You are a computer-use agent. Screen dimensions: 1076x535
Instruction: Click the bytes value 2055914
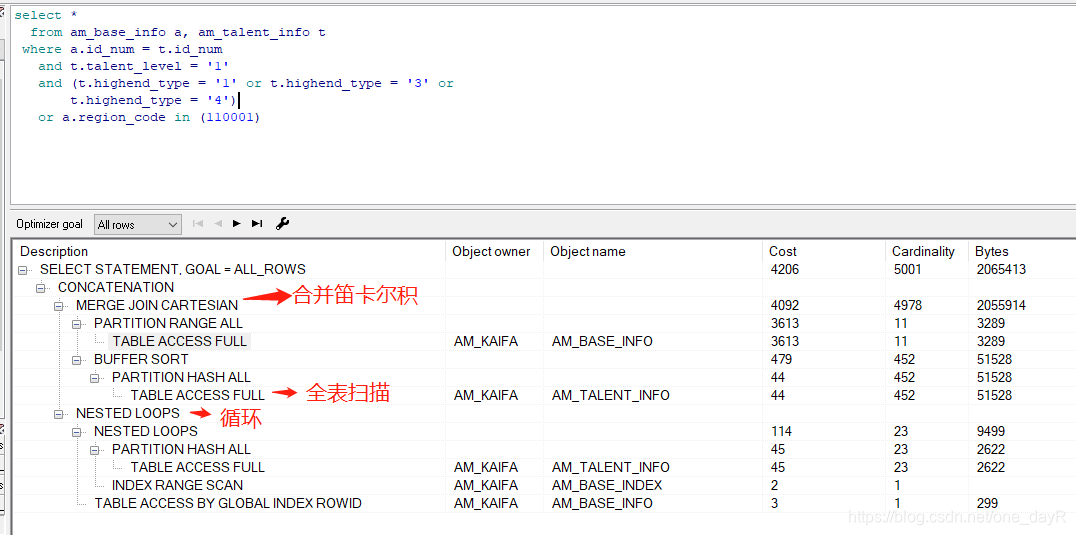tap(1001, 305)
